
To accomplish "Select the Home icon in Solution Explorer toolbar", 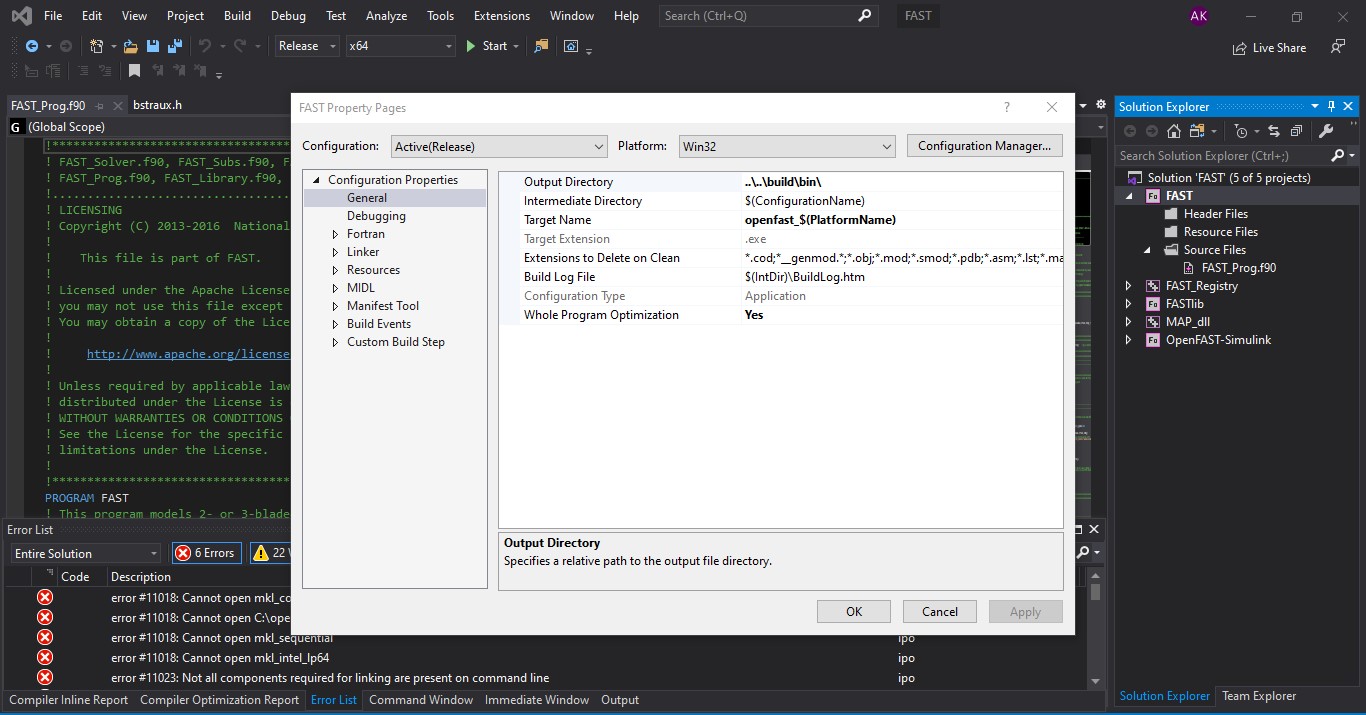I will tap(1174, 131).
